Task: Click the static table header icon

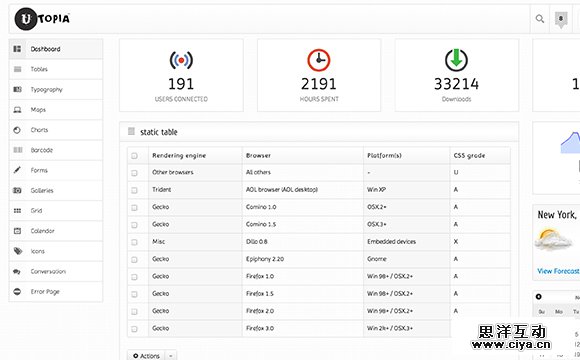Action: pos(131,131)
